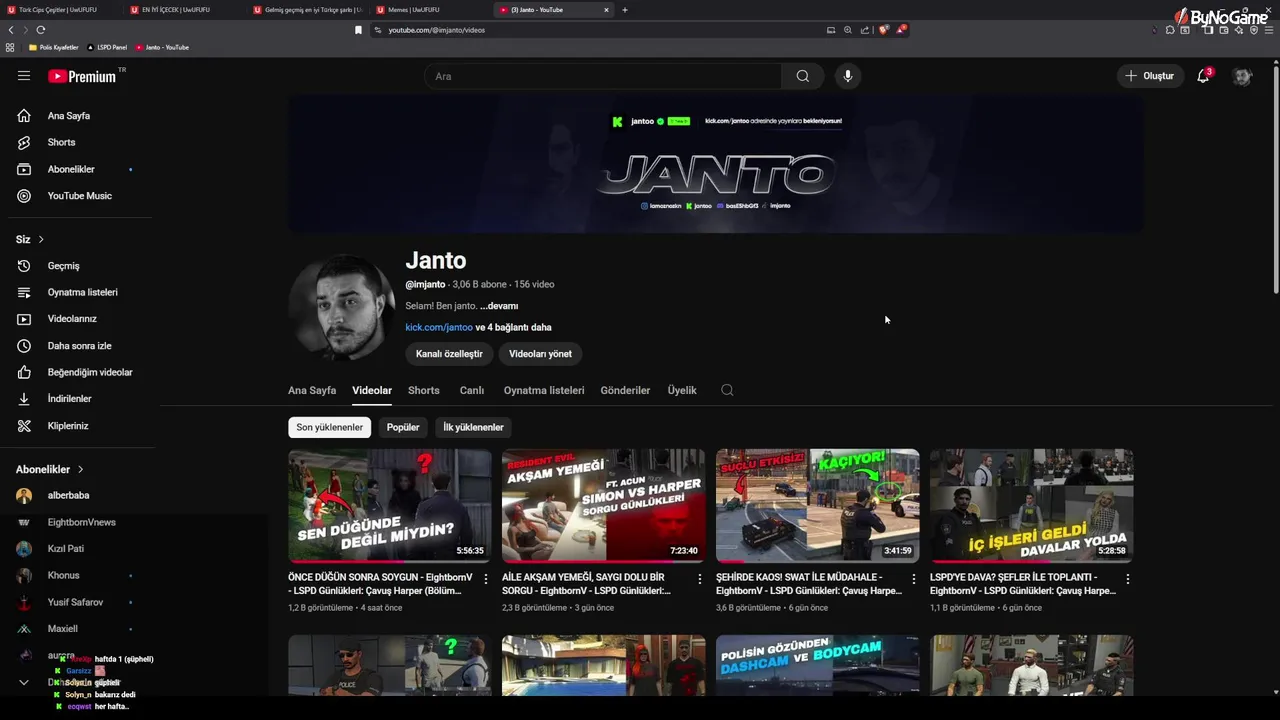
Task: Open Beğendiğim videolar list
Action: tap(90, 372)
